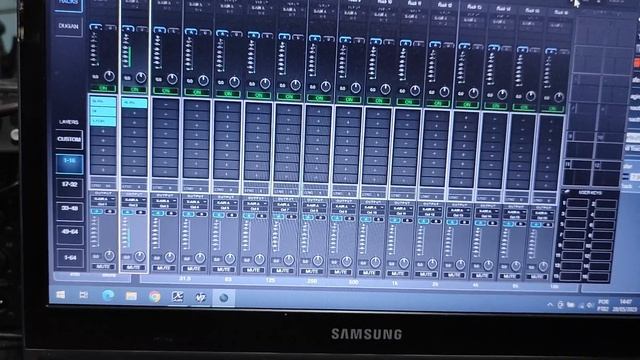Open the Windows Start menu

pos(60,295)
